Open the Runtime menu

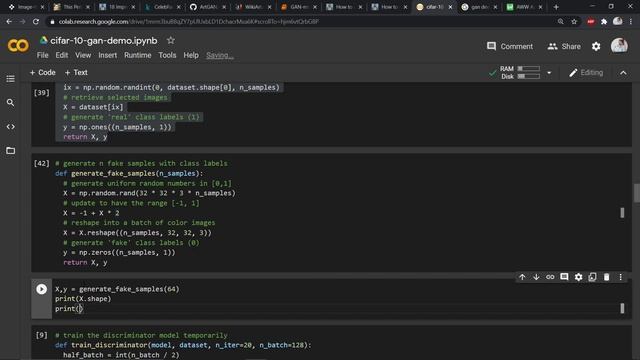[x=138, y=55]
